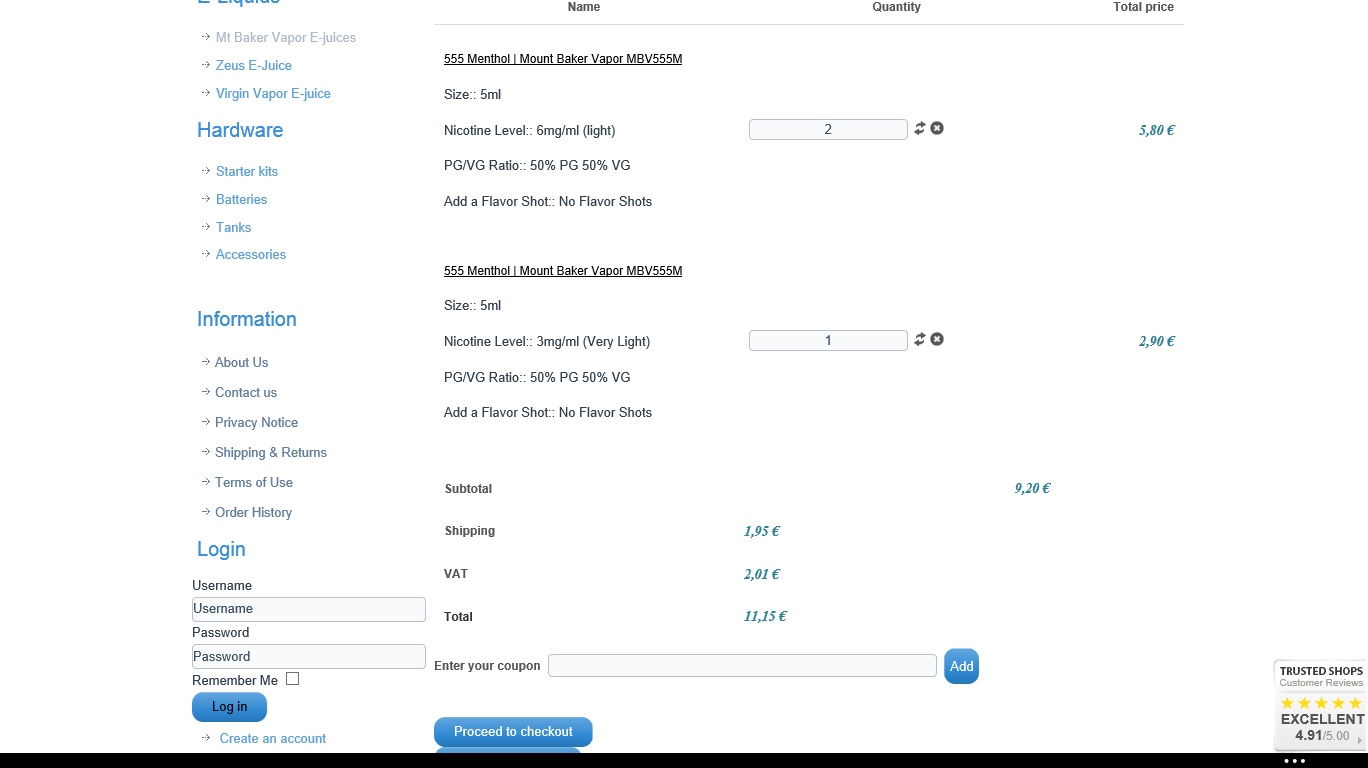
Task: Click the Name column header
Action: pyautogui.click(x=584, y=7)
